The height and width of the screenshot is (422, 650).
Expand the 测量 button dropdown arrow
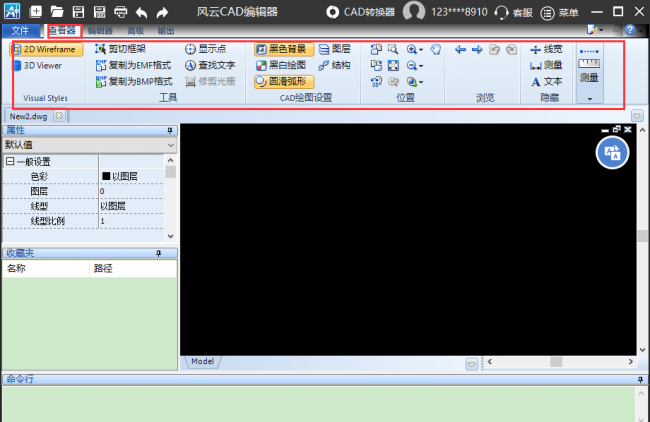589,99
